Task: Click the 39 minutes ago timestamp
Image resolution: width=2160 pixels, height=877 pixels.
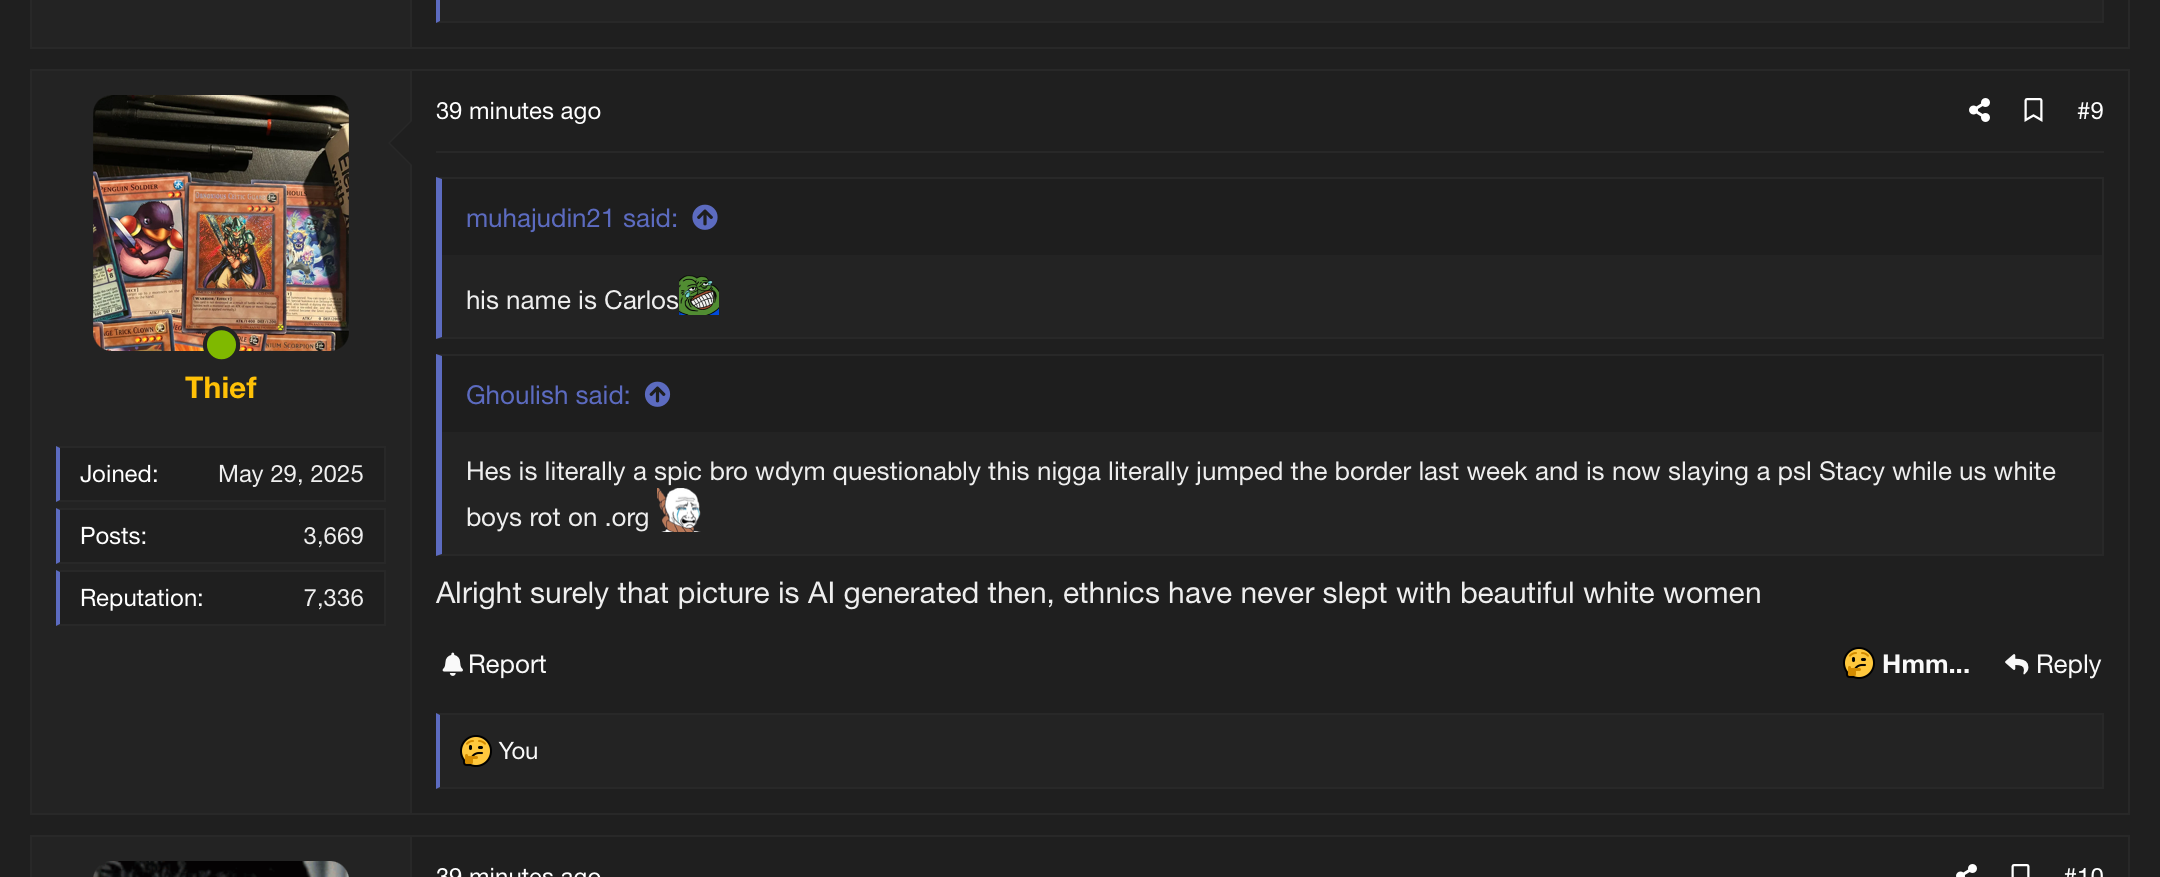Action: pyautogui.click(x=518, y=111)
